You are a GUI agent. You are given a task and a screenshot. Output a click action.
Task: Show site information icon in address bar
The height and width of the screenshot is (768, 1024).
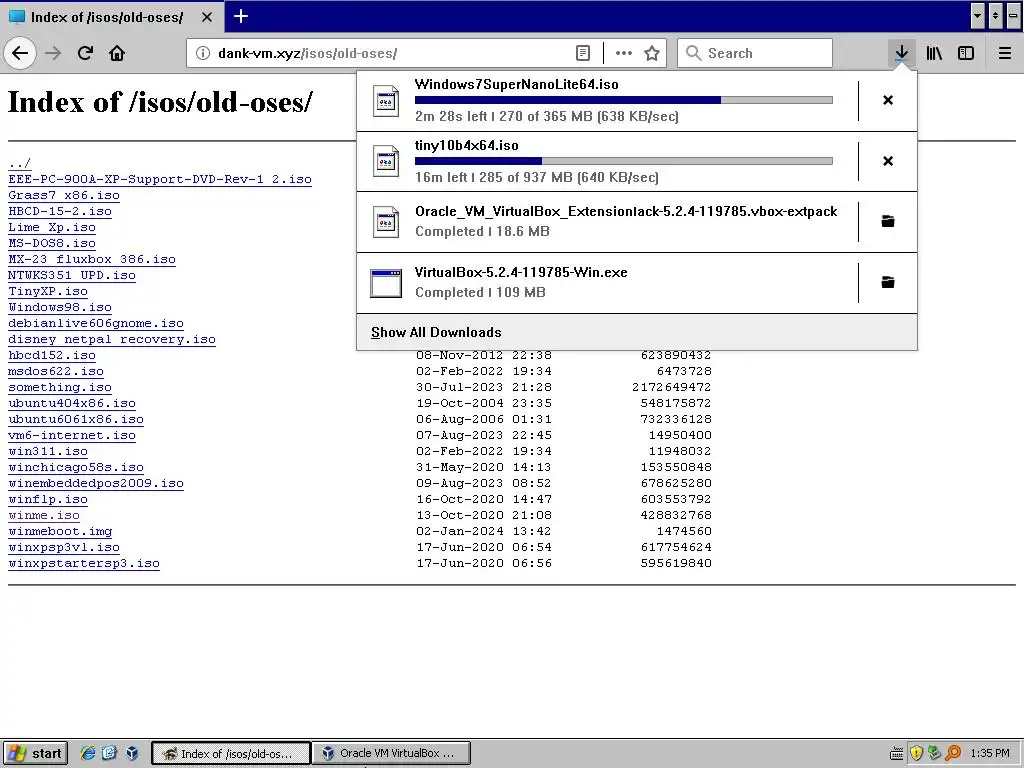coord(203,53)
